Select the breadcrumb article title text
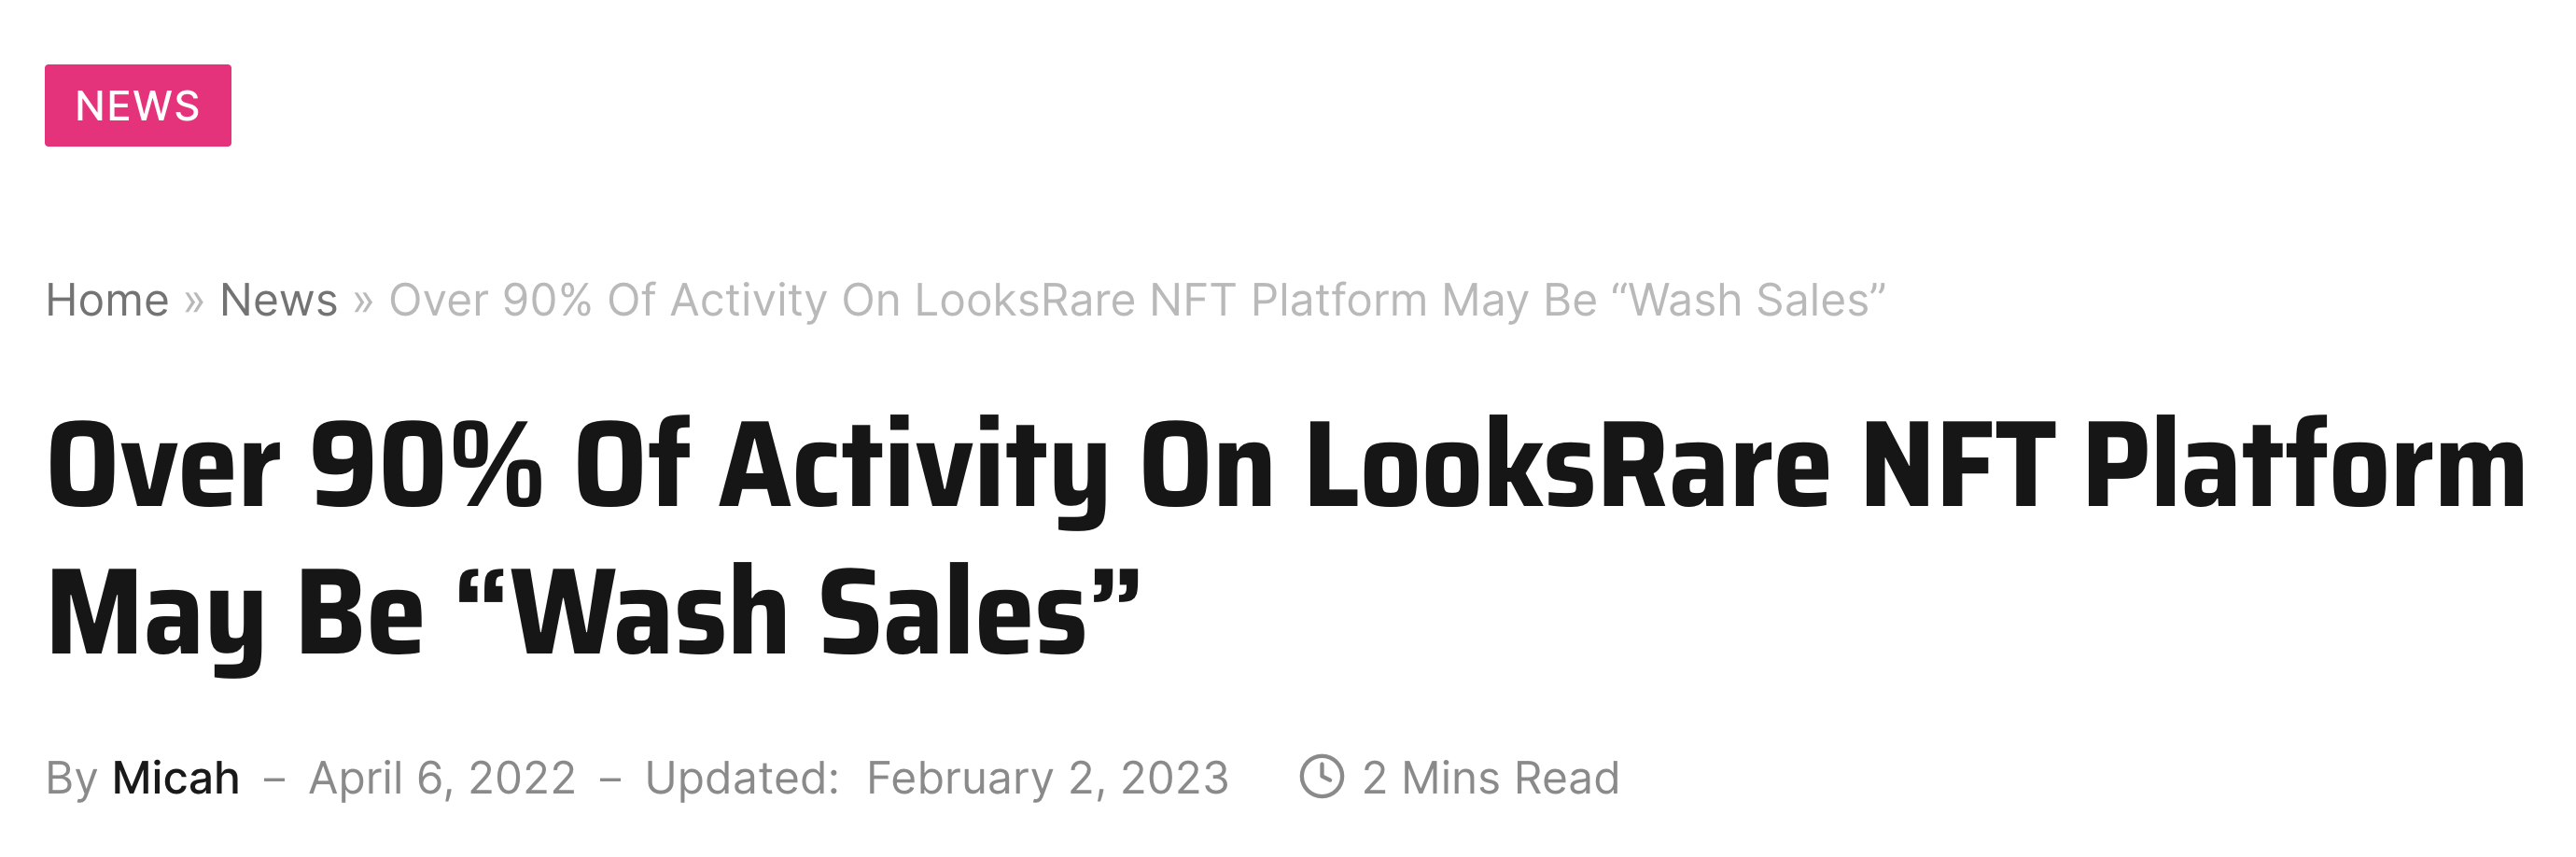 [1137, 300]
